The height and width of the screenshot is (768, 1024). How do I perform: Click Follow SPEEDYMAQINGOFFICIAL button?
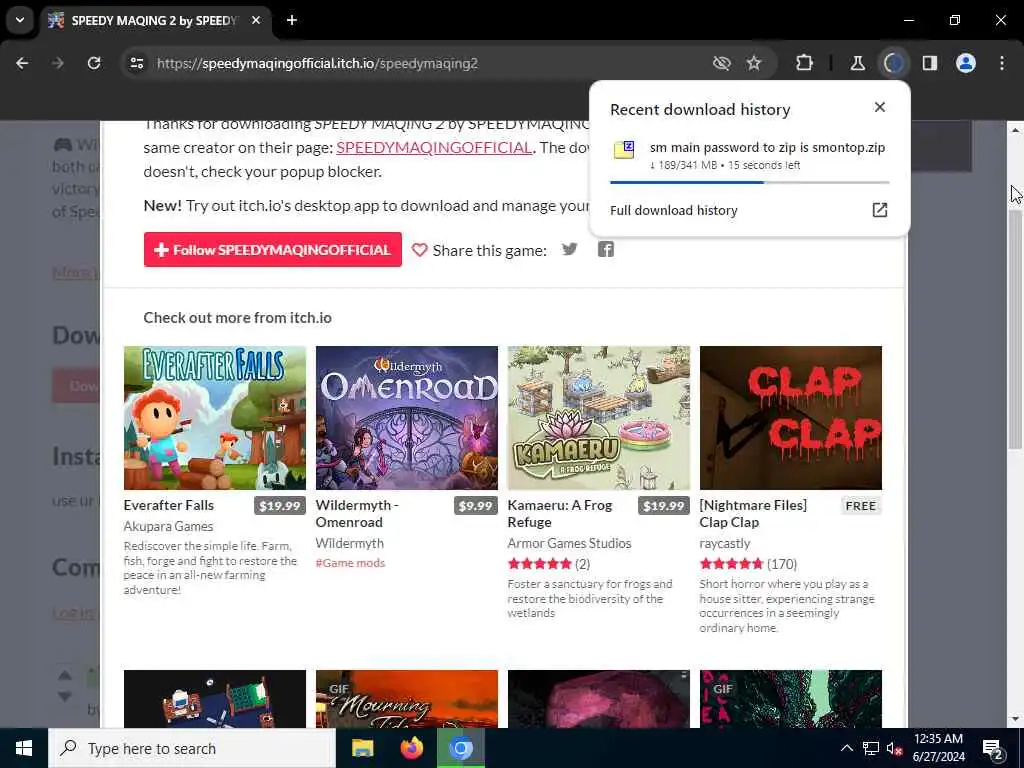tap(272, 249)
